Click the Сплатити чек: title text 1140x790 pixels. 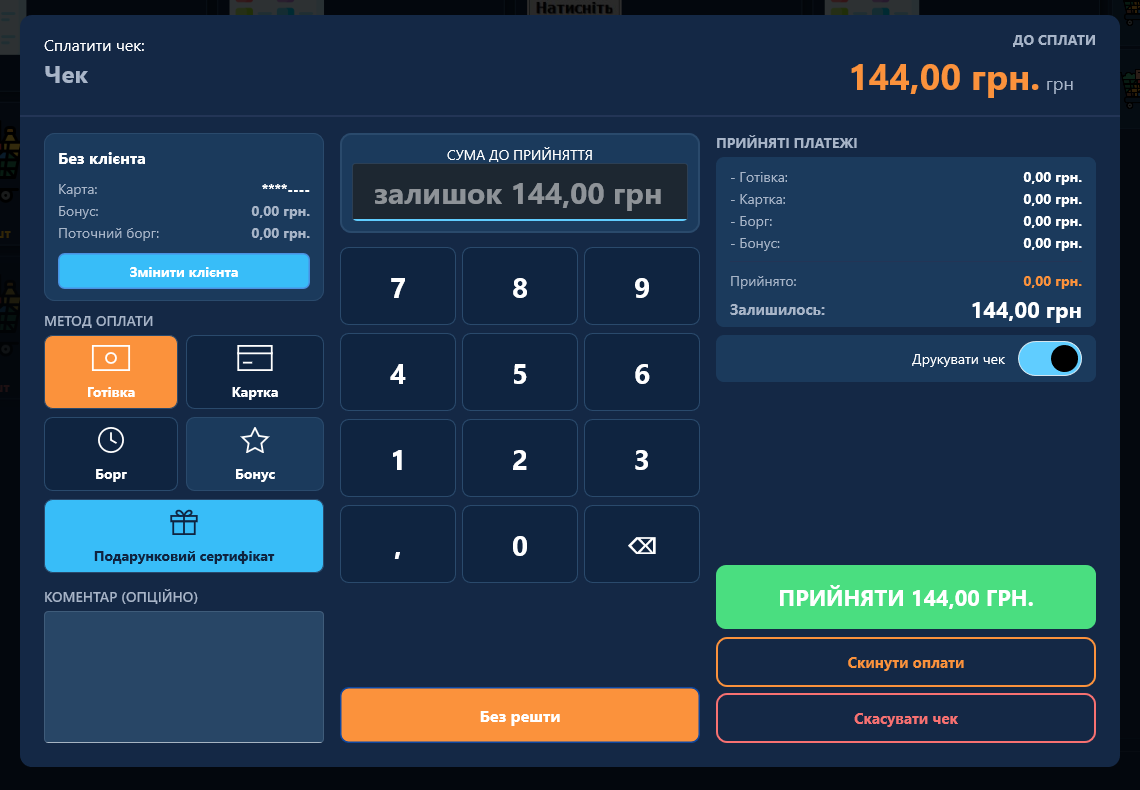pos(95,46)
